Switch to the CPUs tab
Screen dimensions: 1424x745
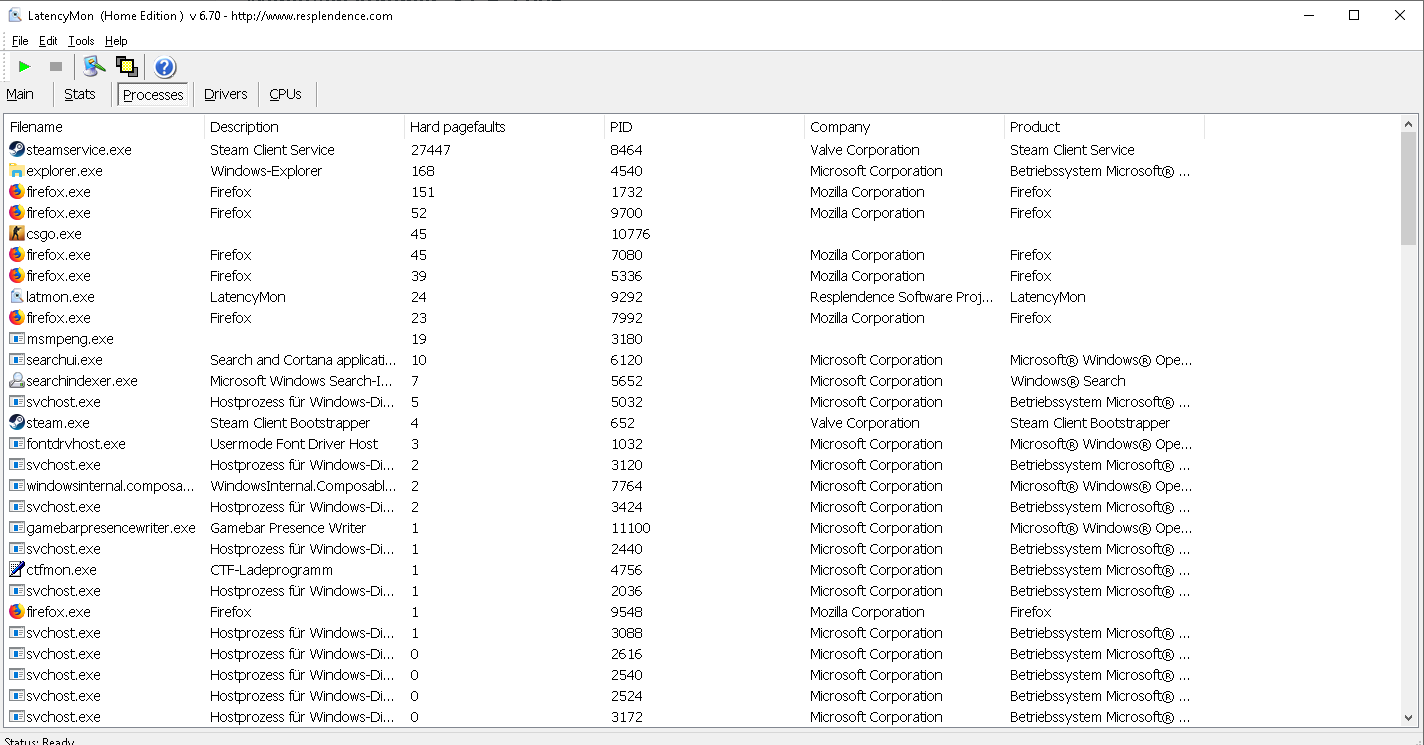coord(285,93)
